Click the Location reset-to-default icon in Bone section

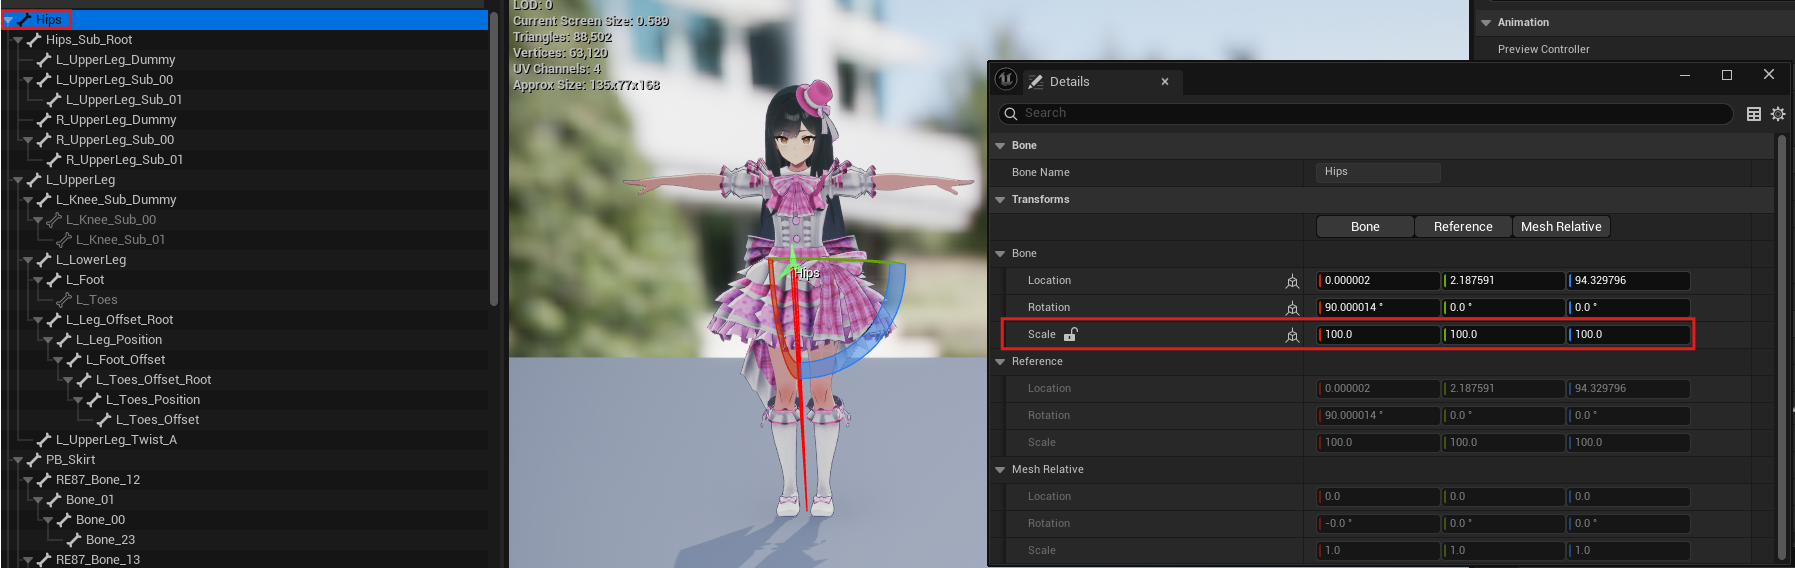1292,281
